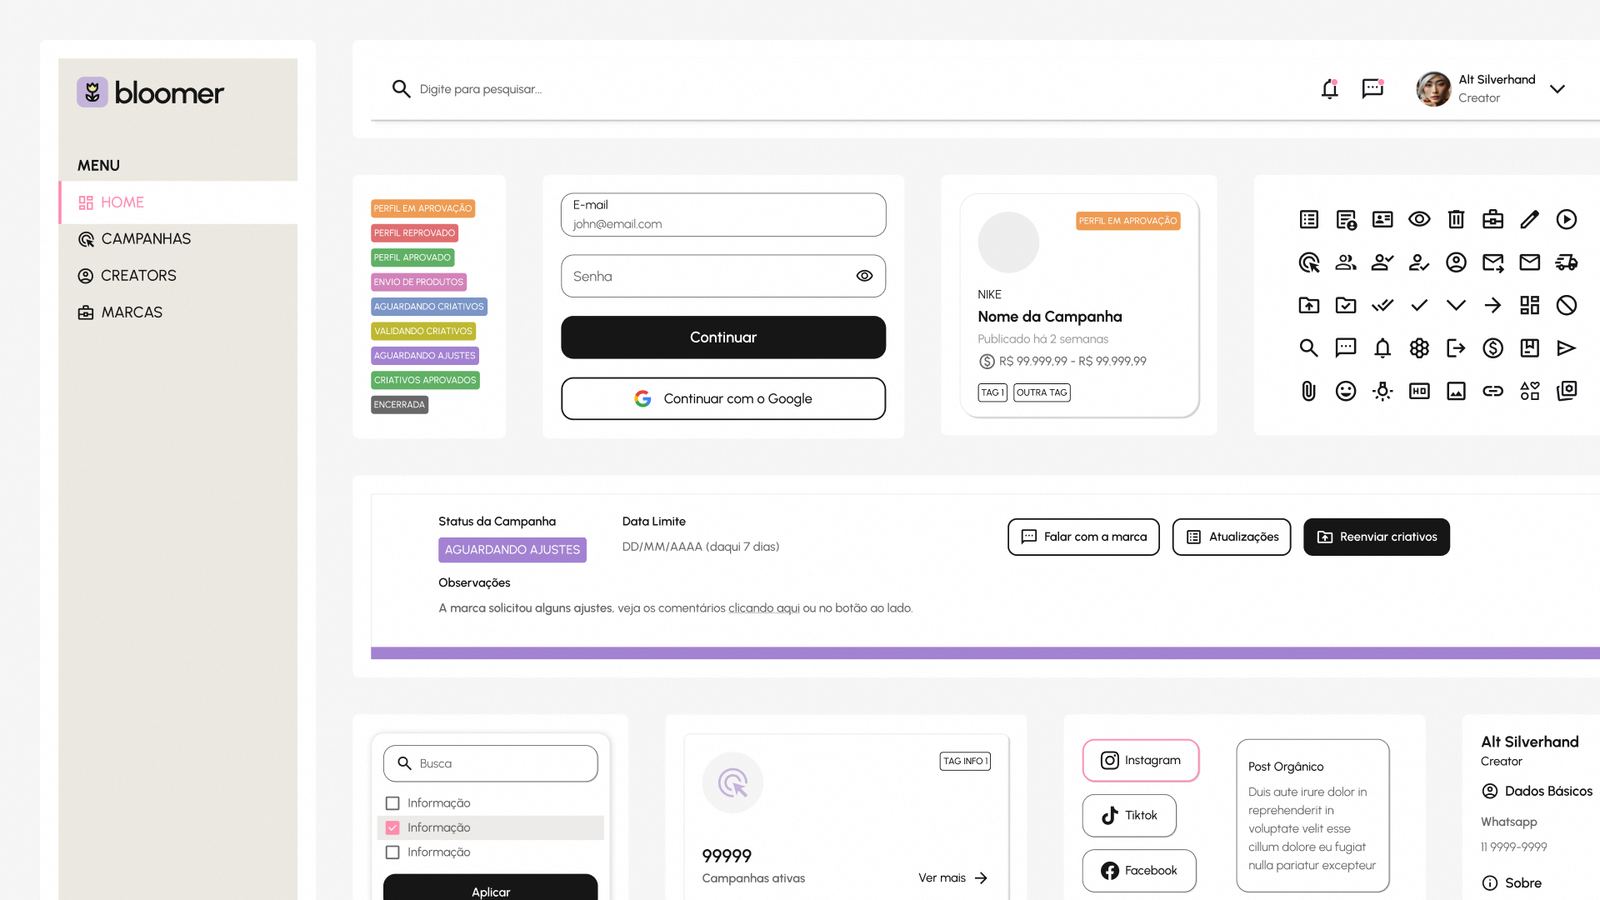Image resolution: width=1600 pixels, height=900 pixels.
Task: Select the folder upload icon
Action: point(1309,305)
